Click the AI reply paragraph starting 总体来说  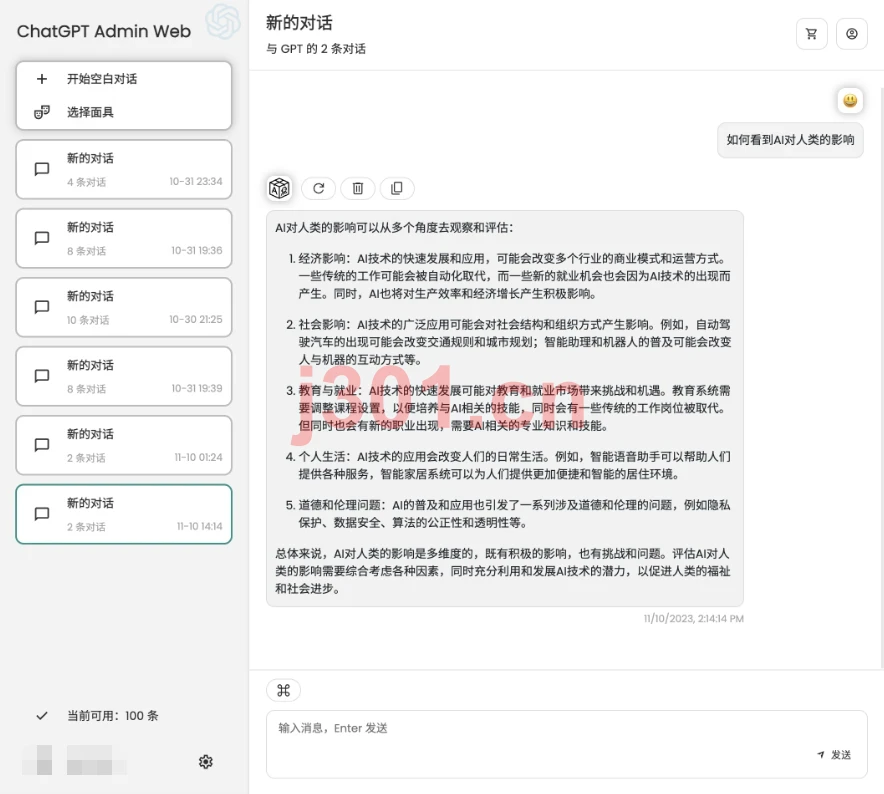click(x=503, y=571)
